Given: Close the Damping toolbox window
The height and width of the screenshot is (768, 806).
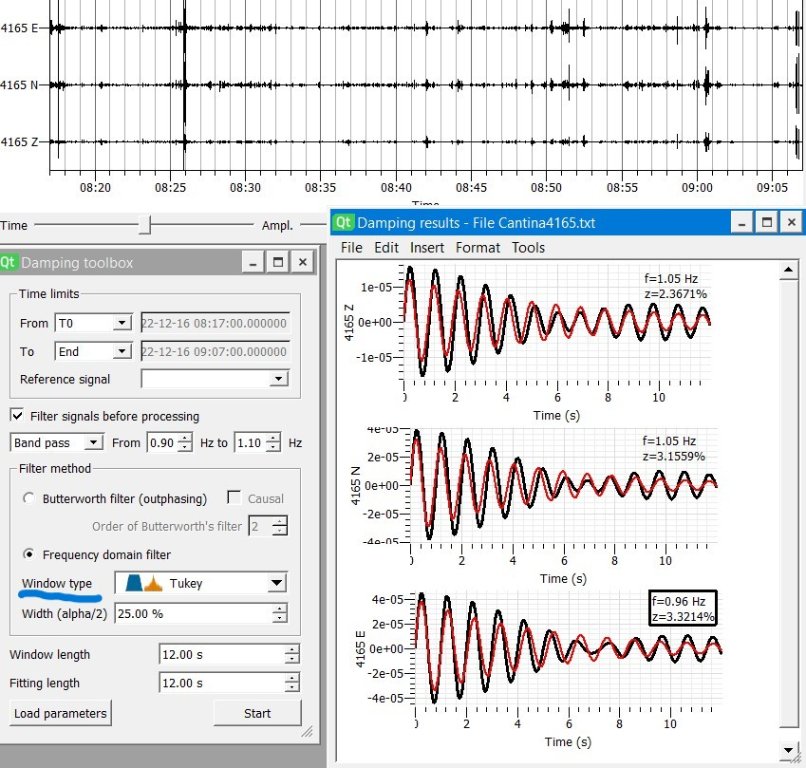Looking at the screenshot, I should [303, 263].
